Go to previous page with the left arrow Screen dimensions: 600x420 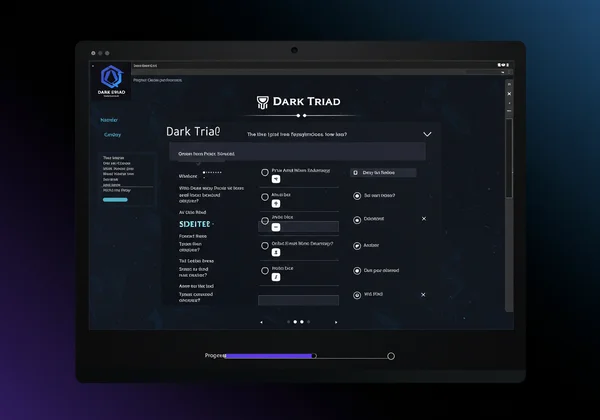pos(261,322)
